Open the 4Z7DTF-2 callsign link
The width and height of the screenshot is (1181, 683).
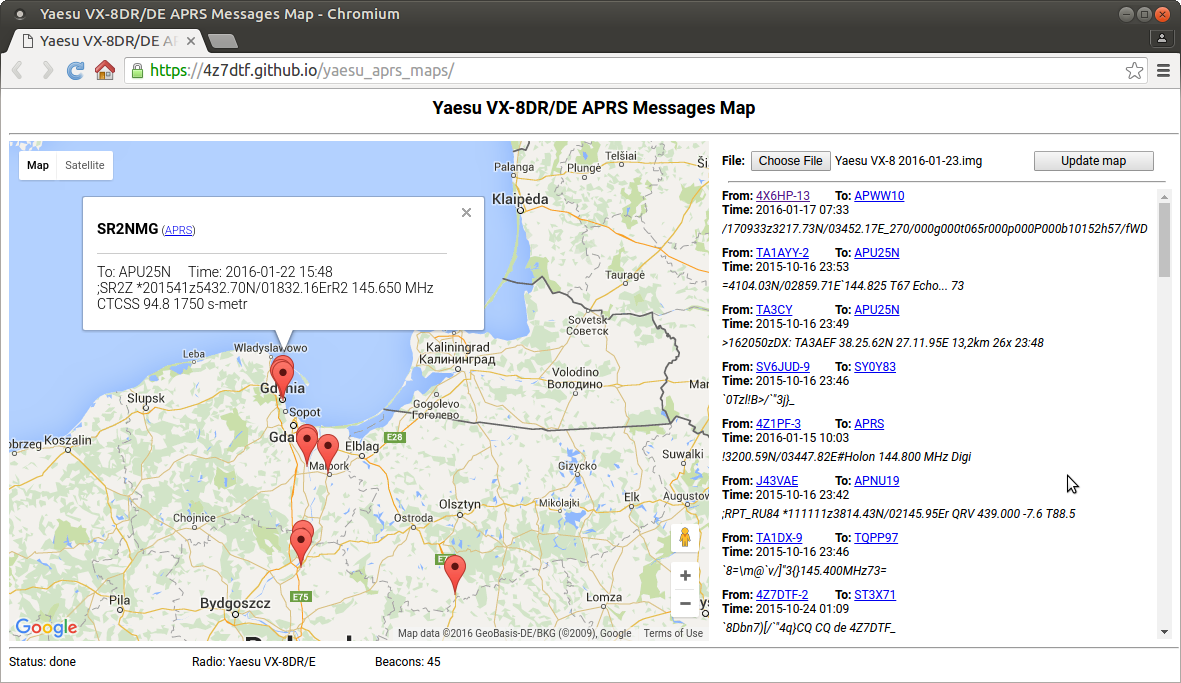[782, 595]
